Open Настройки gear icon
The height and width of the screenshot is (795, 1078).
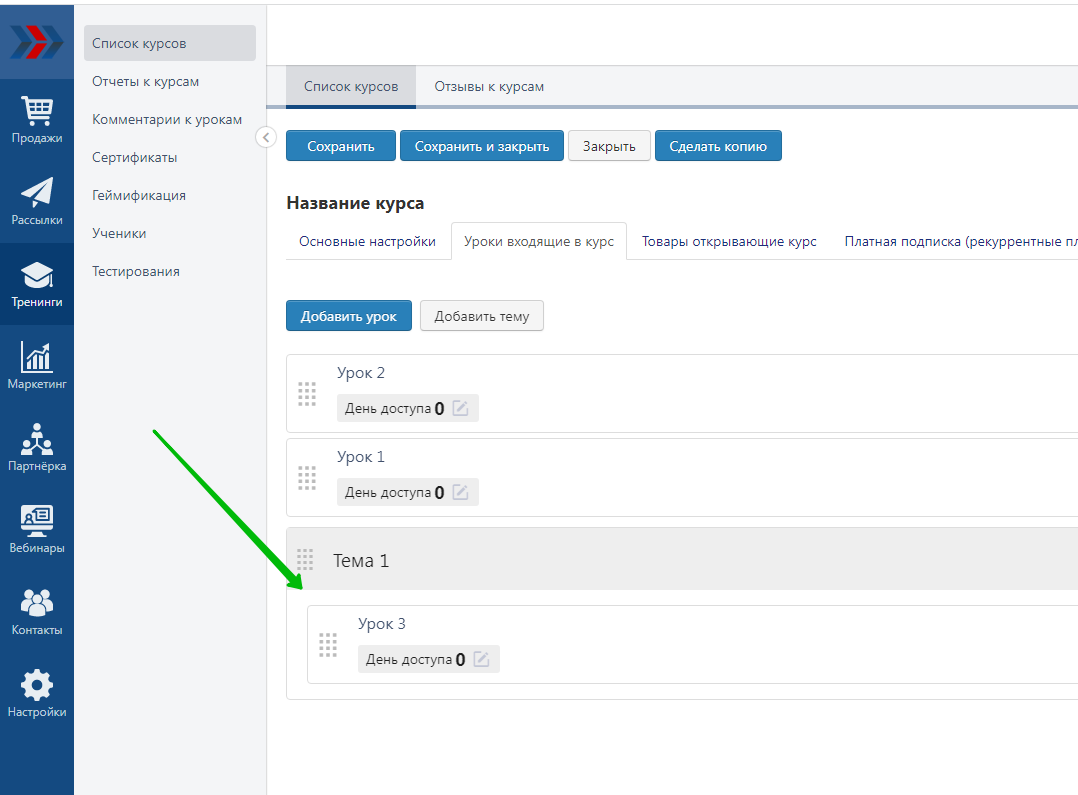[x=37, y=693]
